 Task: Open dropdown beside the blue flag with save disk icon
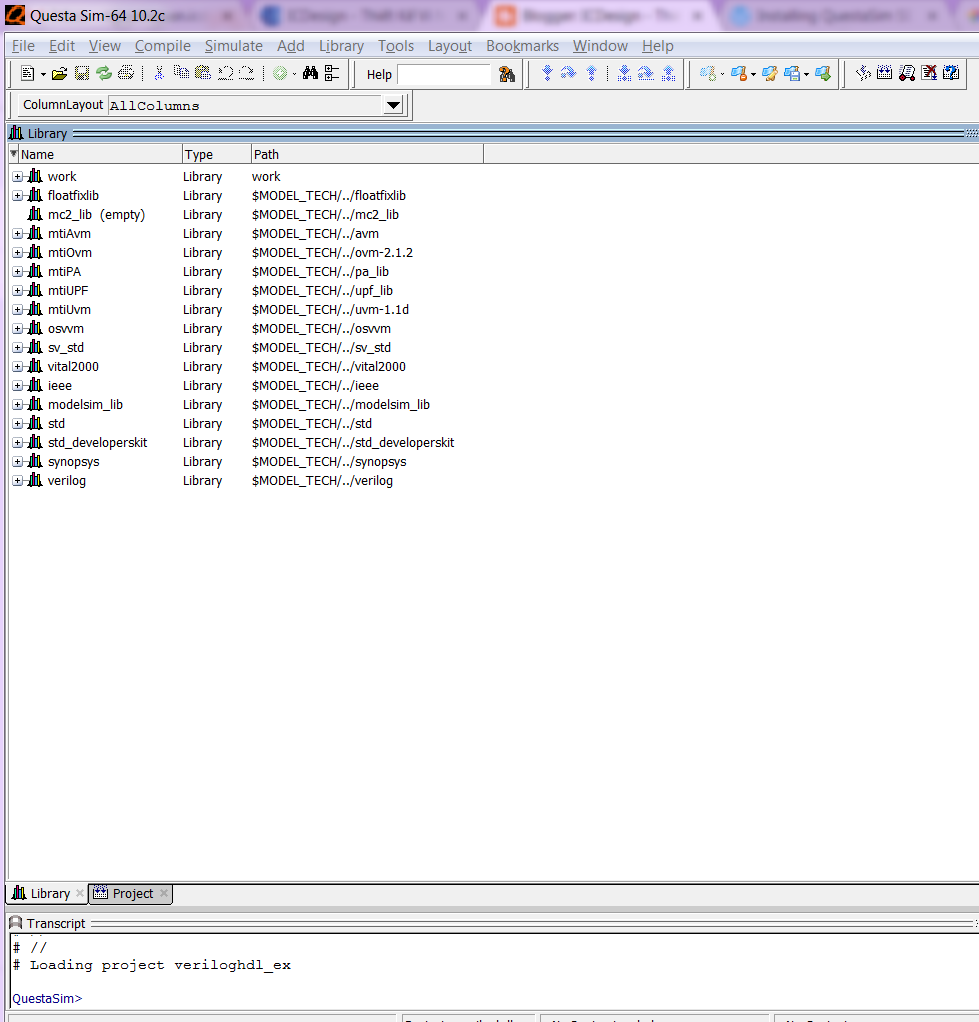(806, 74)
